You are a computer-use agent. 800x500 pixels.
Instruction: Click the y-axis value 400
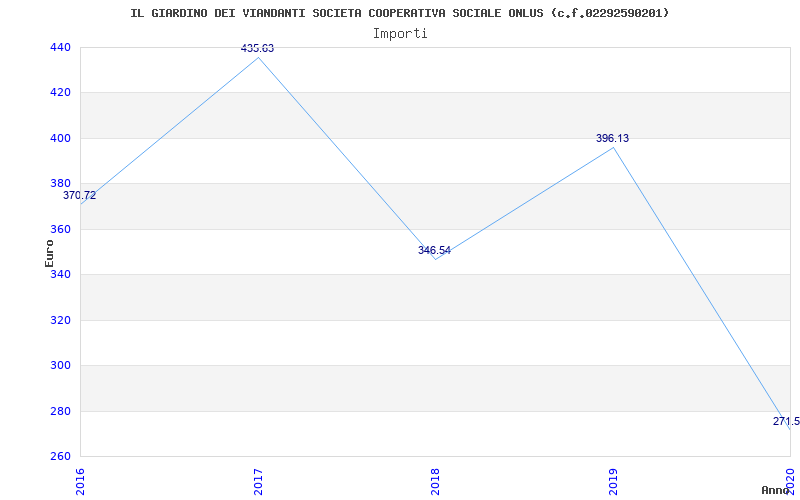[x=60, y=138]
